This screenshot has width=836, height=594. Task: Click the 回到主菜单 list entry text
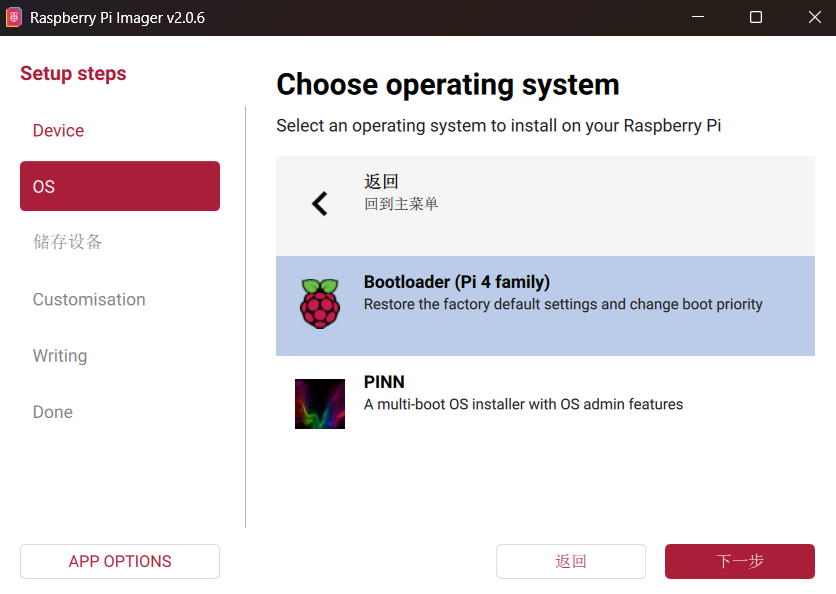click(401, 204)
